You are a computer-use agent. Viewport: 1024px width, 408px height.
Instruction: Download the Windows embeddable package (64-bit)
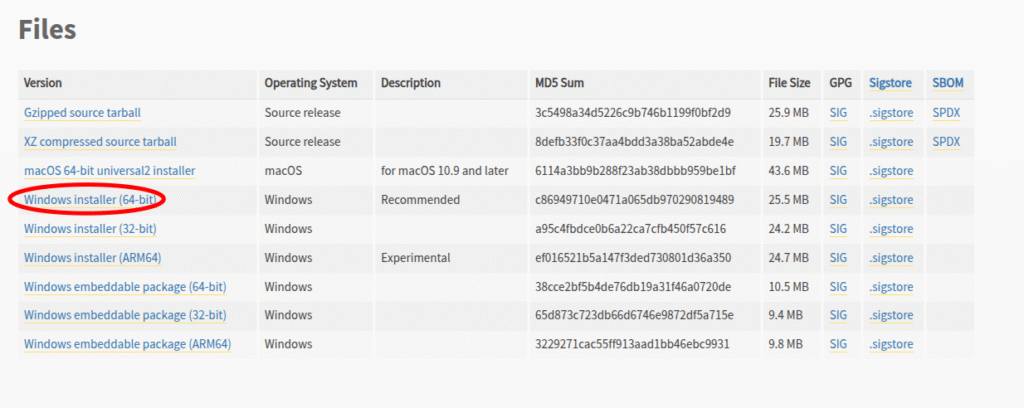click(125, 287)
